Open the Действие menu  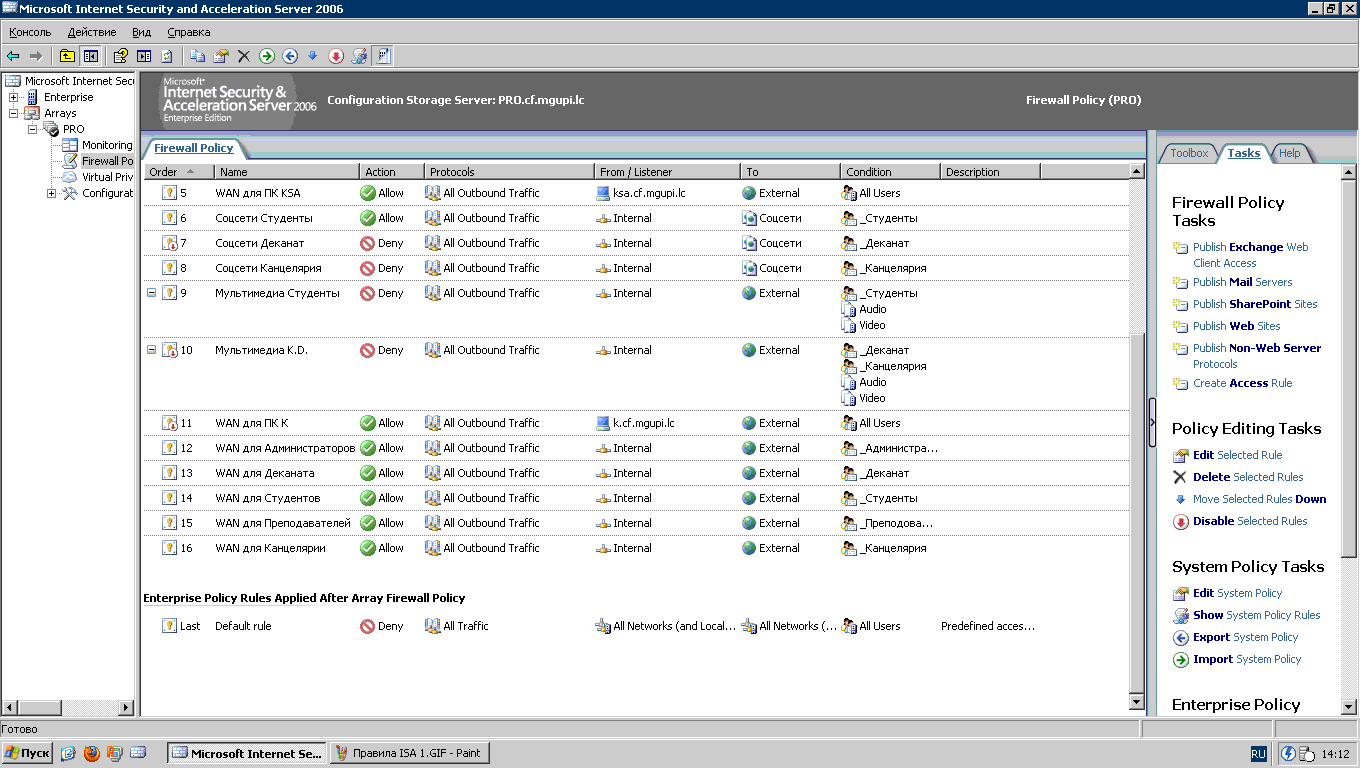(x=92, y=32)
